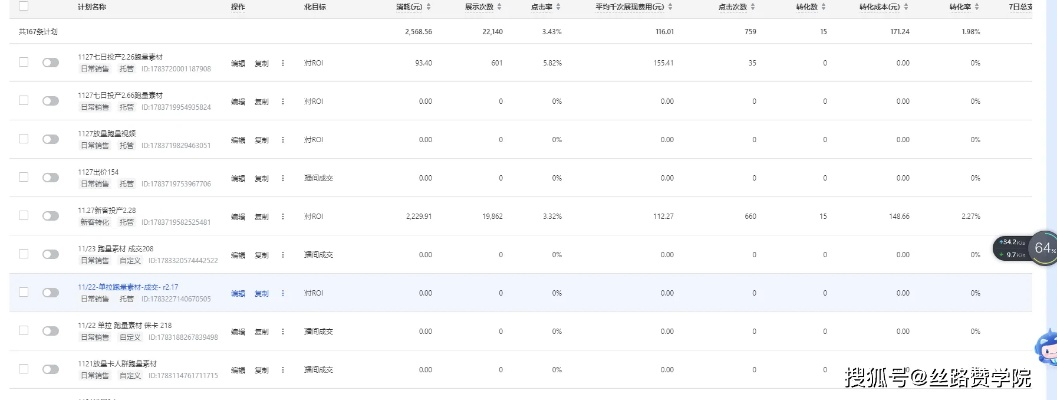The height and width of the screenshot is (400, 1057).
Task: Sort by 转化数 using its sort arrows
Action: click(825, 7)
